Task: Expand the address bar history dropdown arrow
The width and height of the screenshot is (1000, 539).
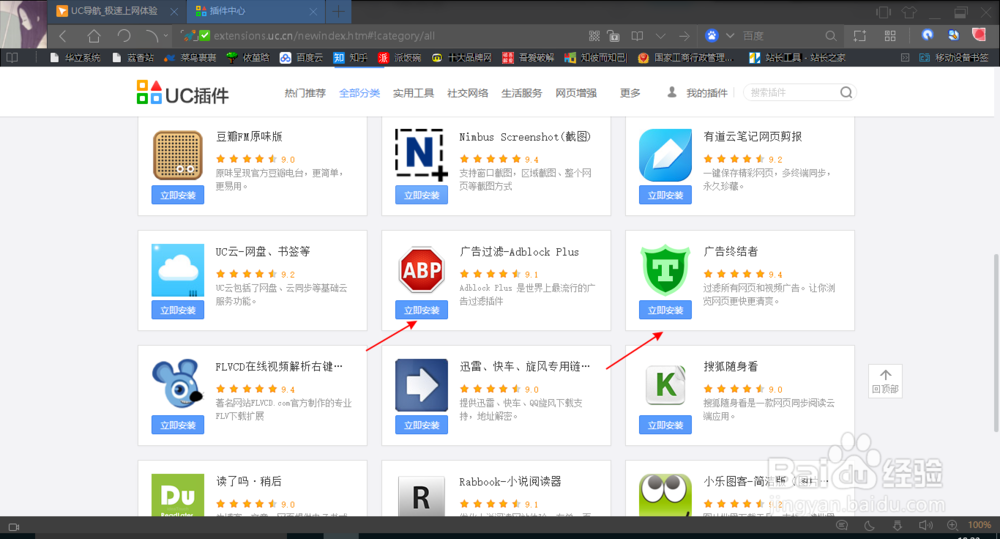Action: pyautogui.click(x=661, y=36)
